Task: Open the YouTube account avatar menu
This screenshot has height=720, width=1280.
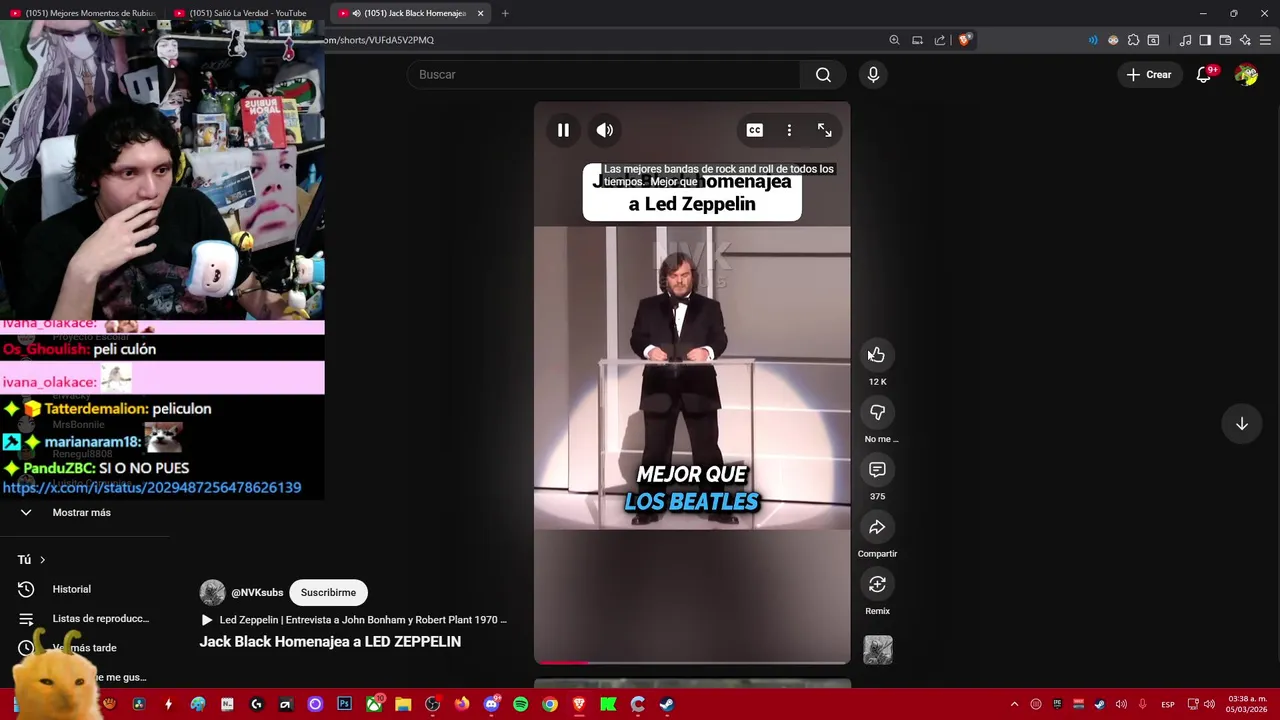Action: click(x=1246, y=75)
